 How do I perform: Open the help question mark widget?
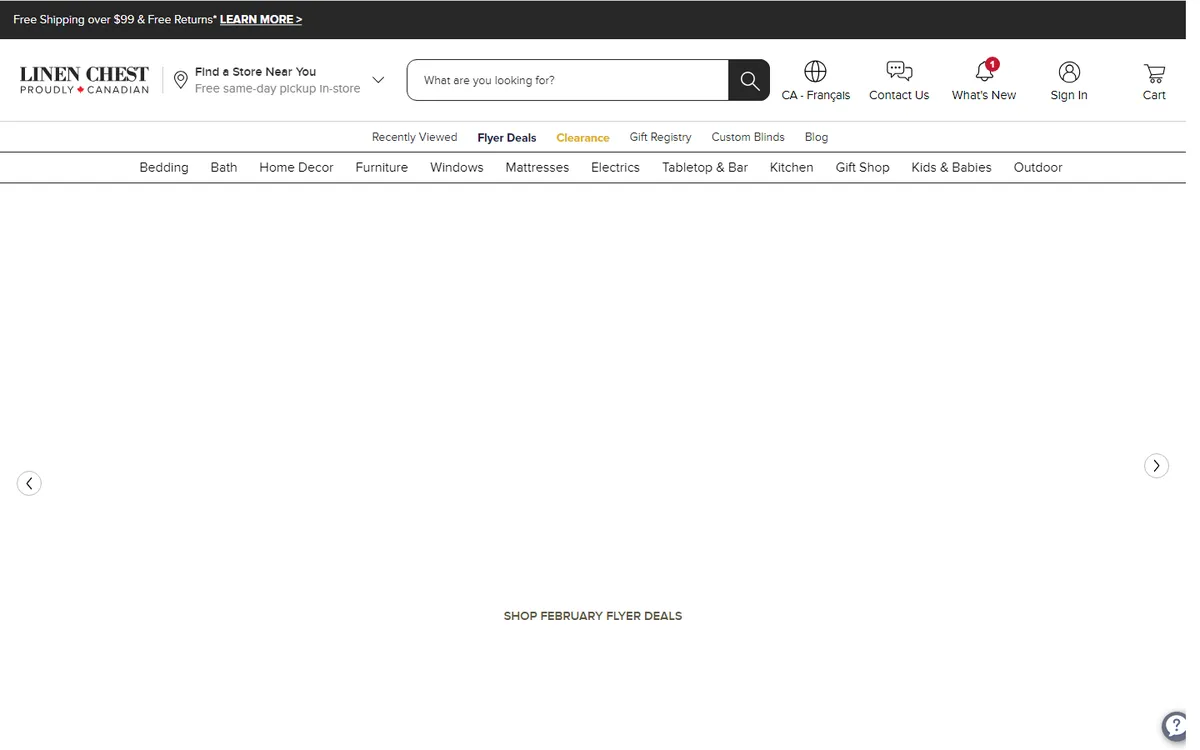(1177, 727)
